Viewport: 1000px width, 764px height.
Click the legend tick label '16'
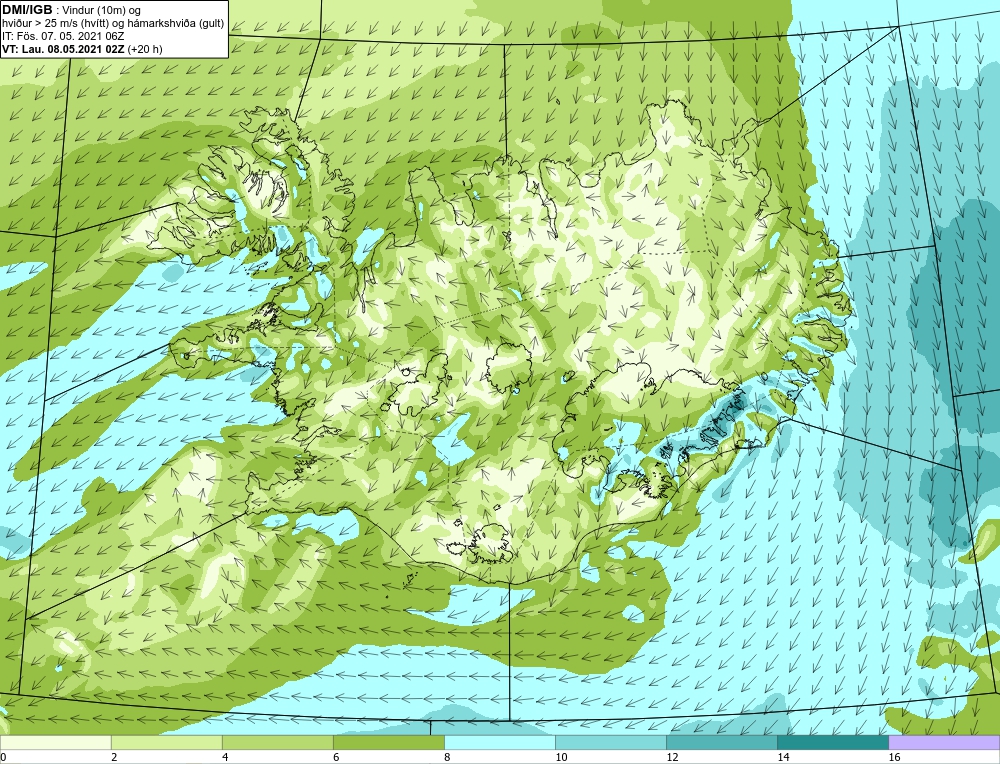coord(894,757)
